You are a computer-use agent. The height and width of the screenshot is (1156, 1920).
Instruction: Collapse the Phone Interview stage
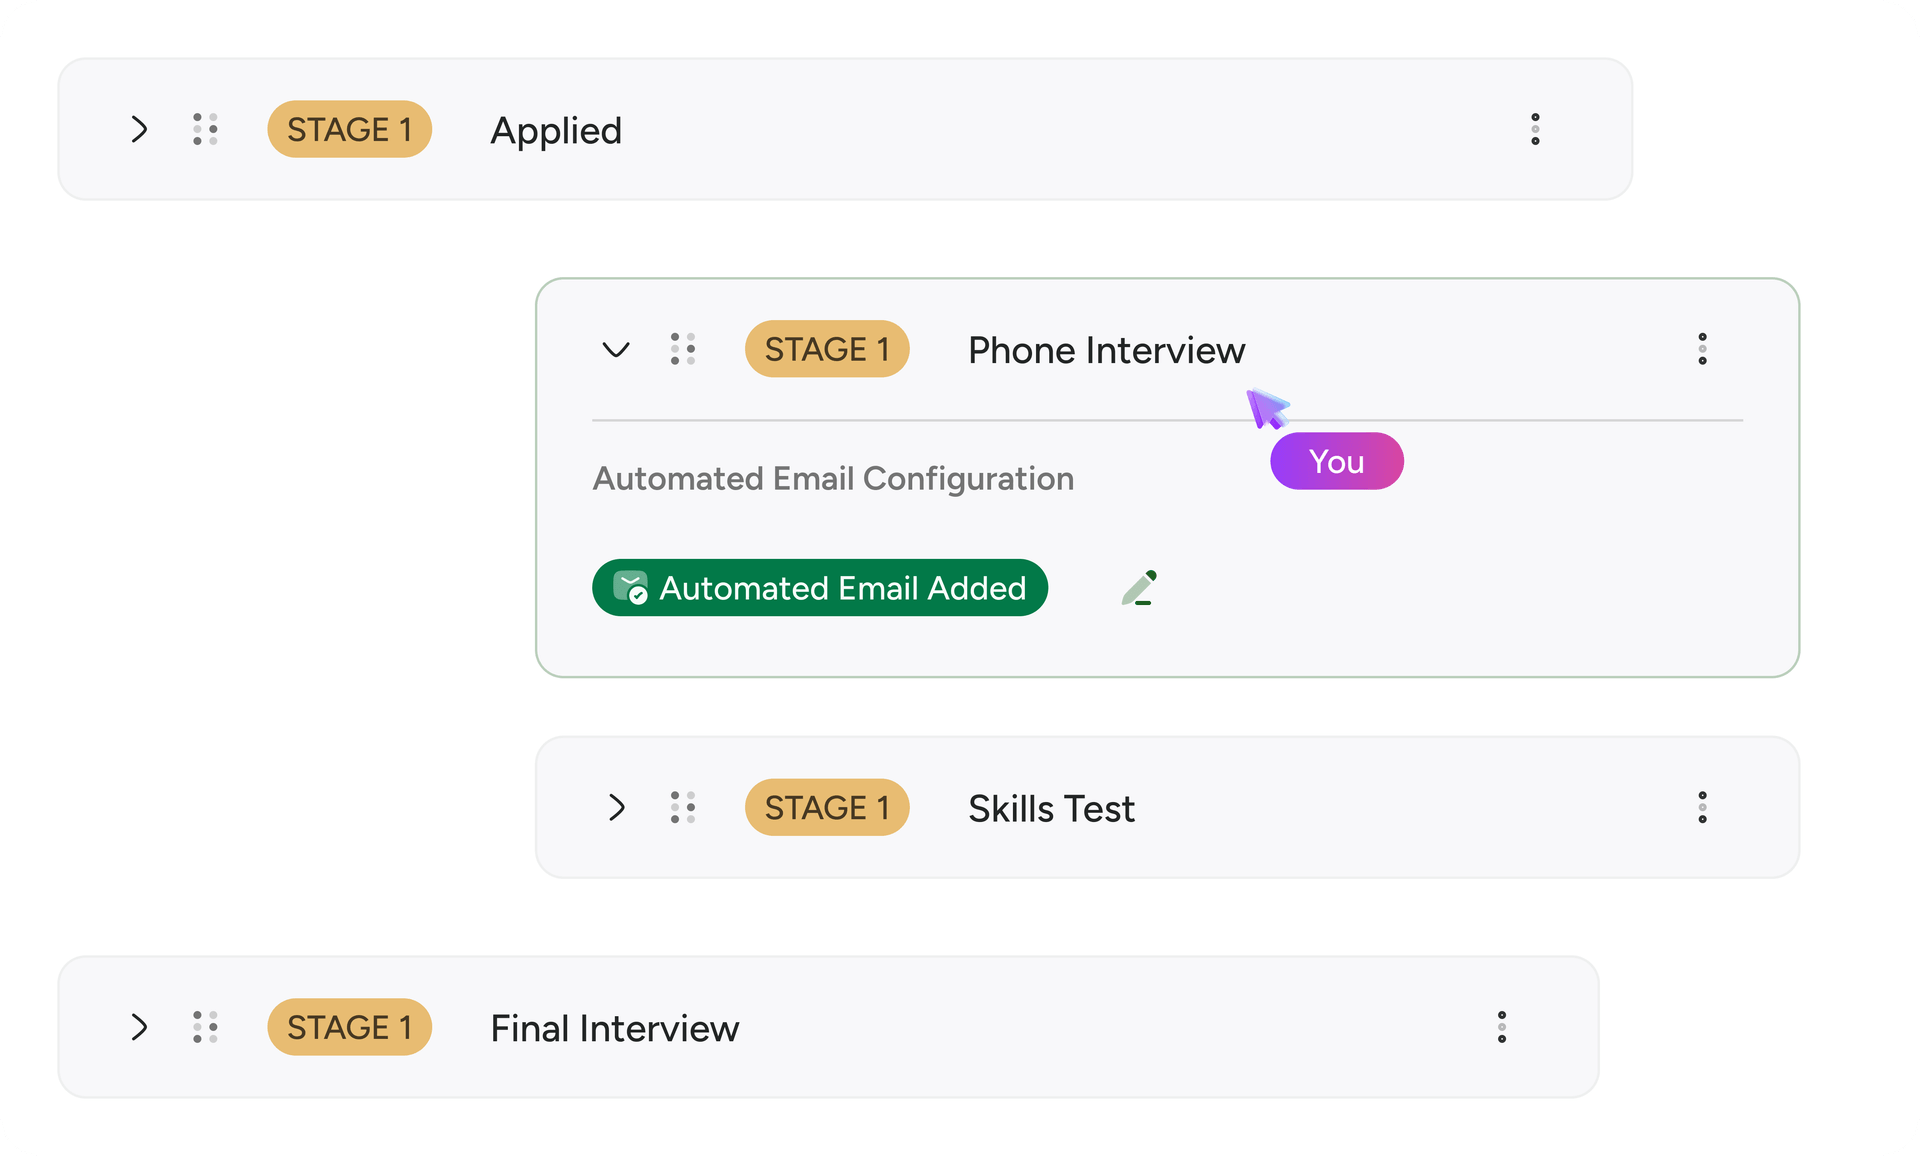point(616,349)
